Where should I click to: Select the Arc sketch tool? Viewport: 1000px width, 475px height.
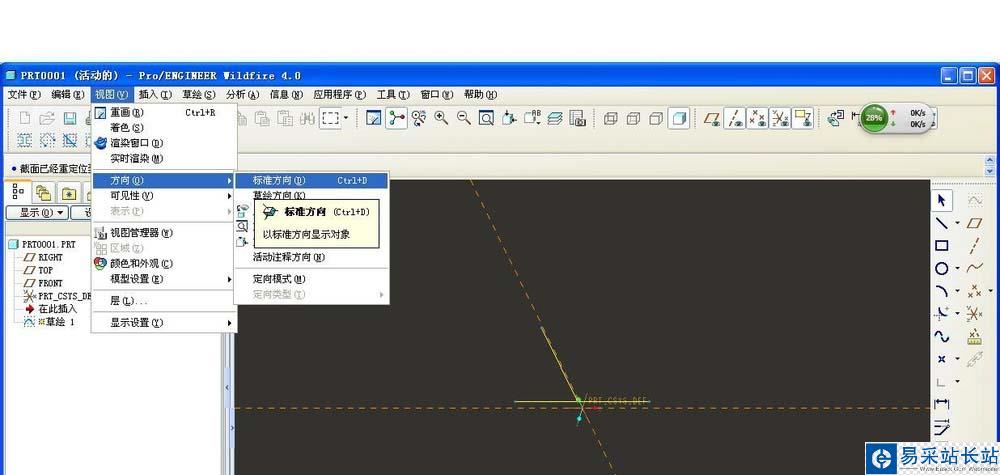(941, 291)
